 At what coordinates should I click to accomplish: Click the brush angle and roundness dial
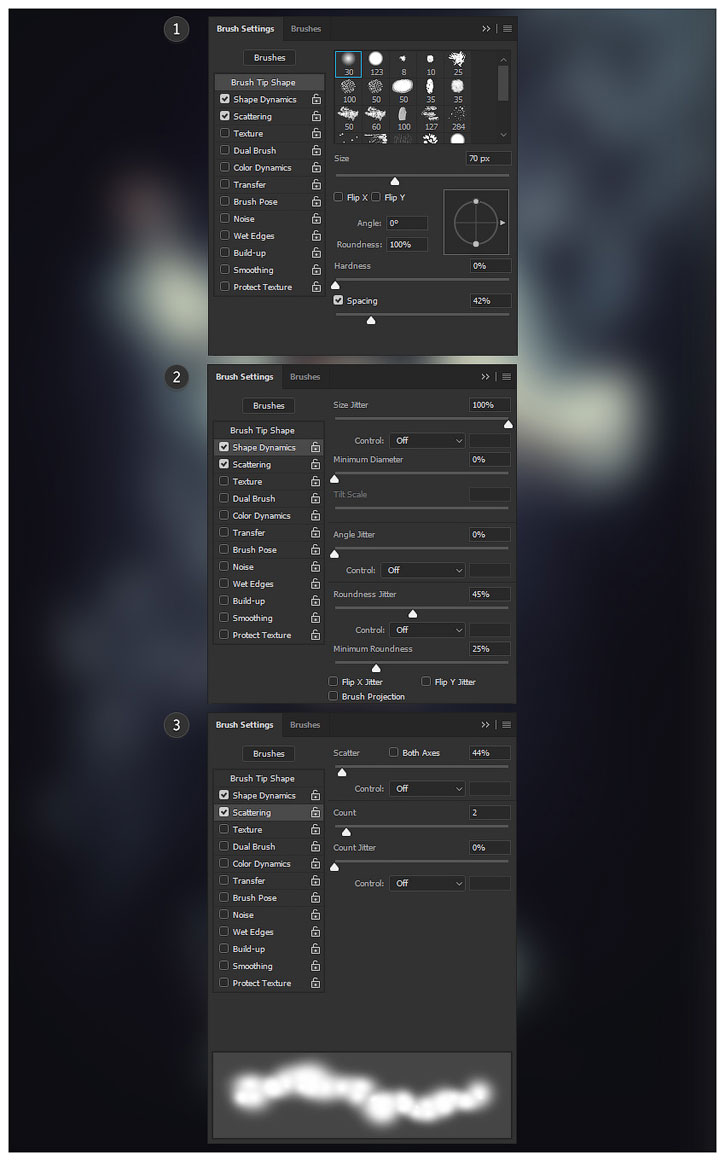(x=476, y=222)
